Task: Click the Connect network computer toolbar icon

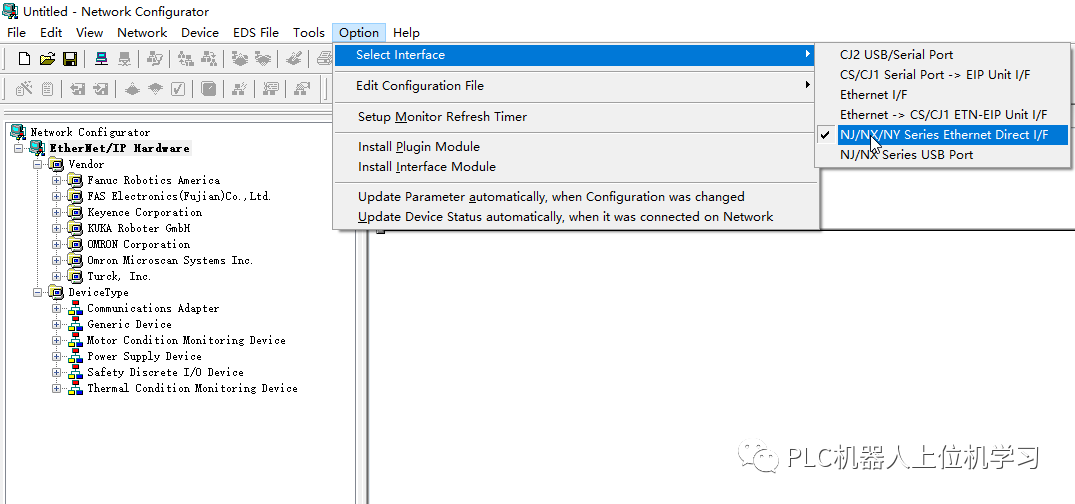Action: [x=101, y=59]
